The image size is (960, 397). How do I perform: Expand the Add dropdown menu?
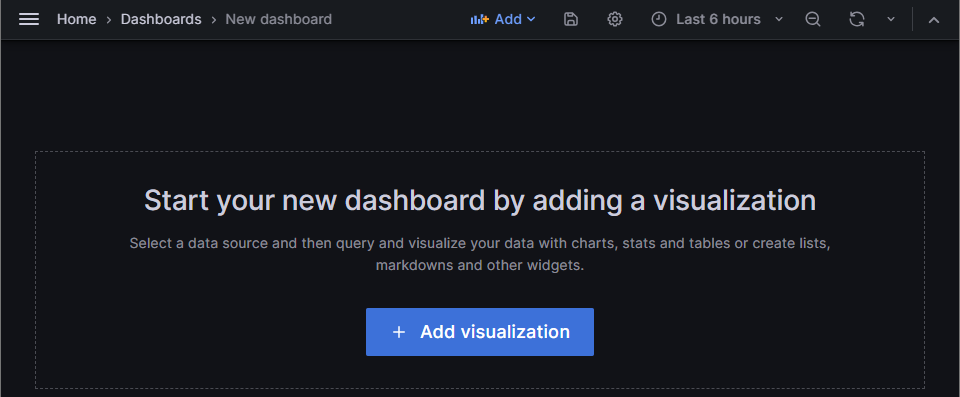click(x=503, y=20)
